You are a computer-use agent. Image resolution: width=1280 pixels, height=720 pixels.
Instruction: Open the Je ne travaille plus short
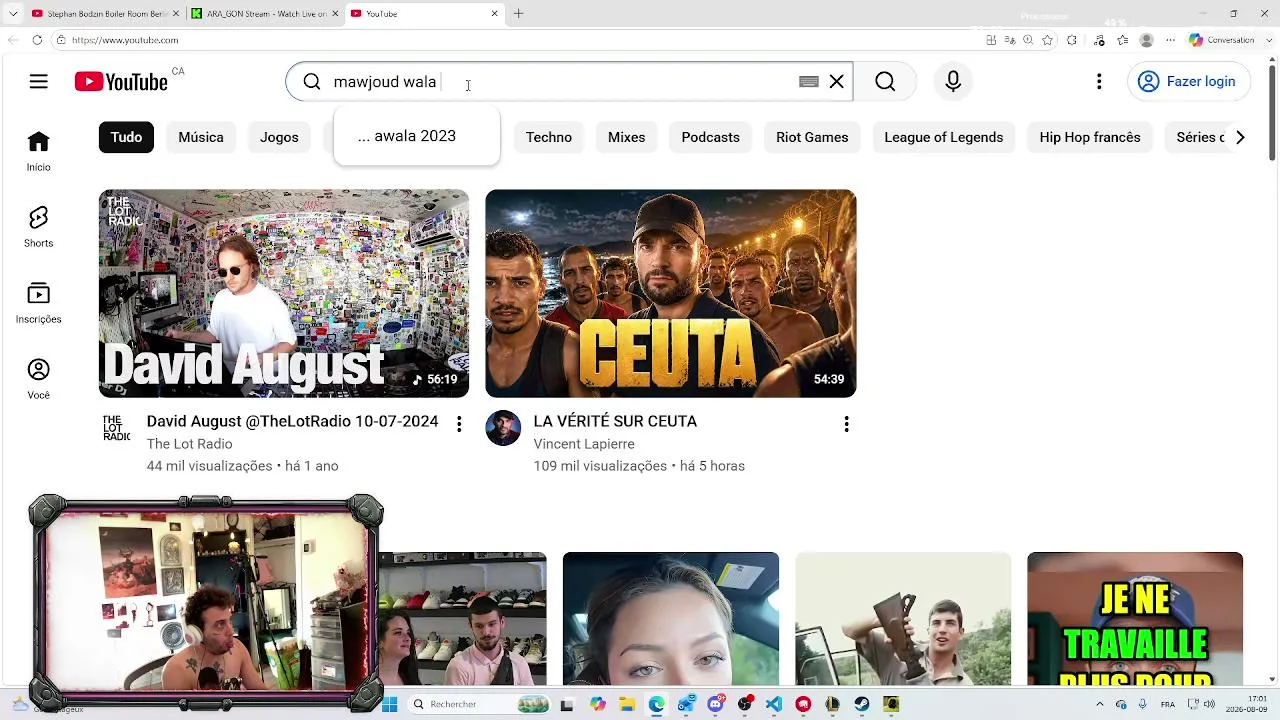pos(1135,619)
